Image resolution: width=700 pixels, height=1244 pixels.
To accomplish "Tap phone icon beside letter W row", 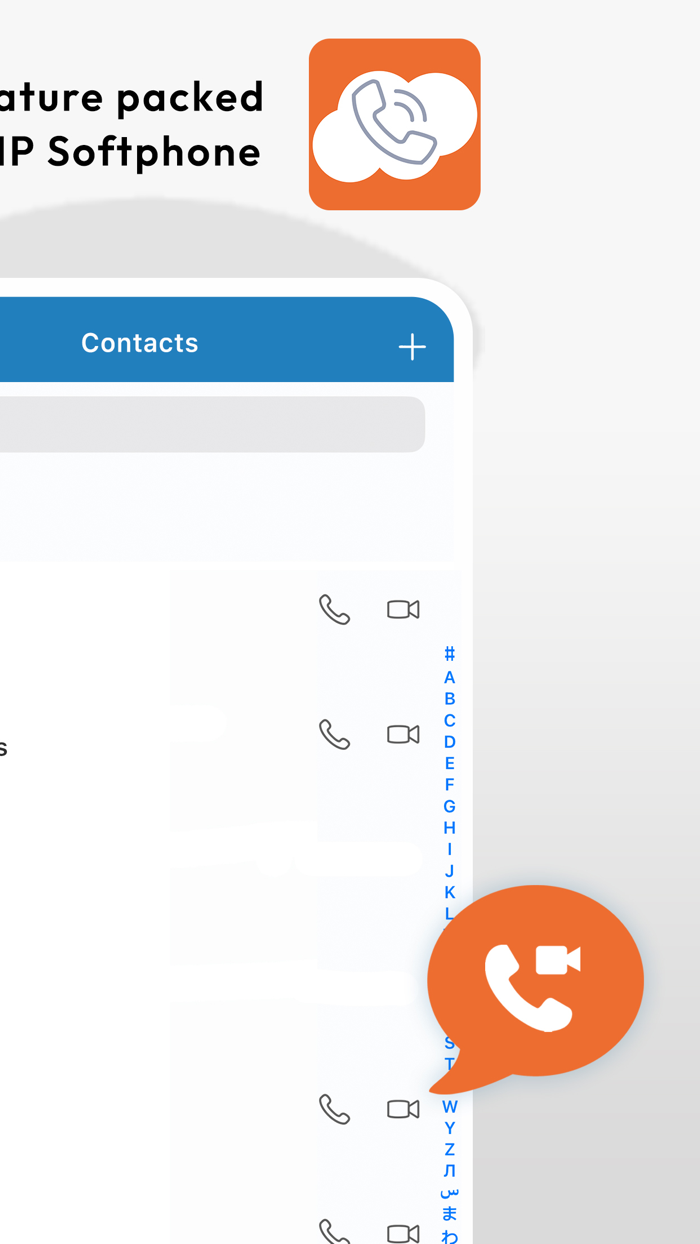I will point(334,1108).
